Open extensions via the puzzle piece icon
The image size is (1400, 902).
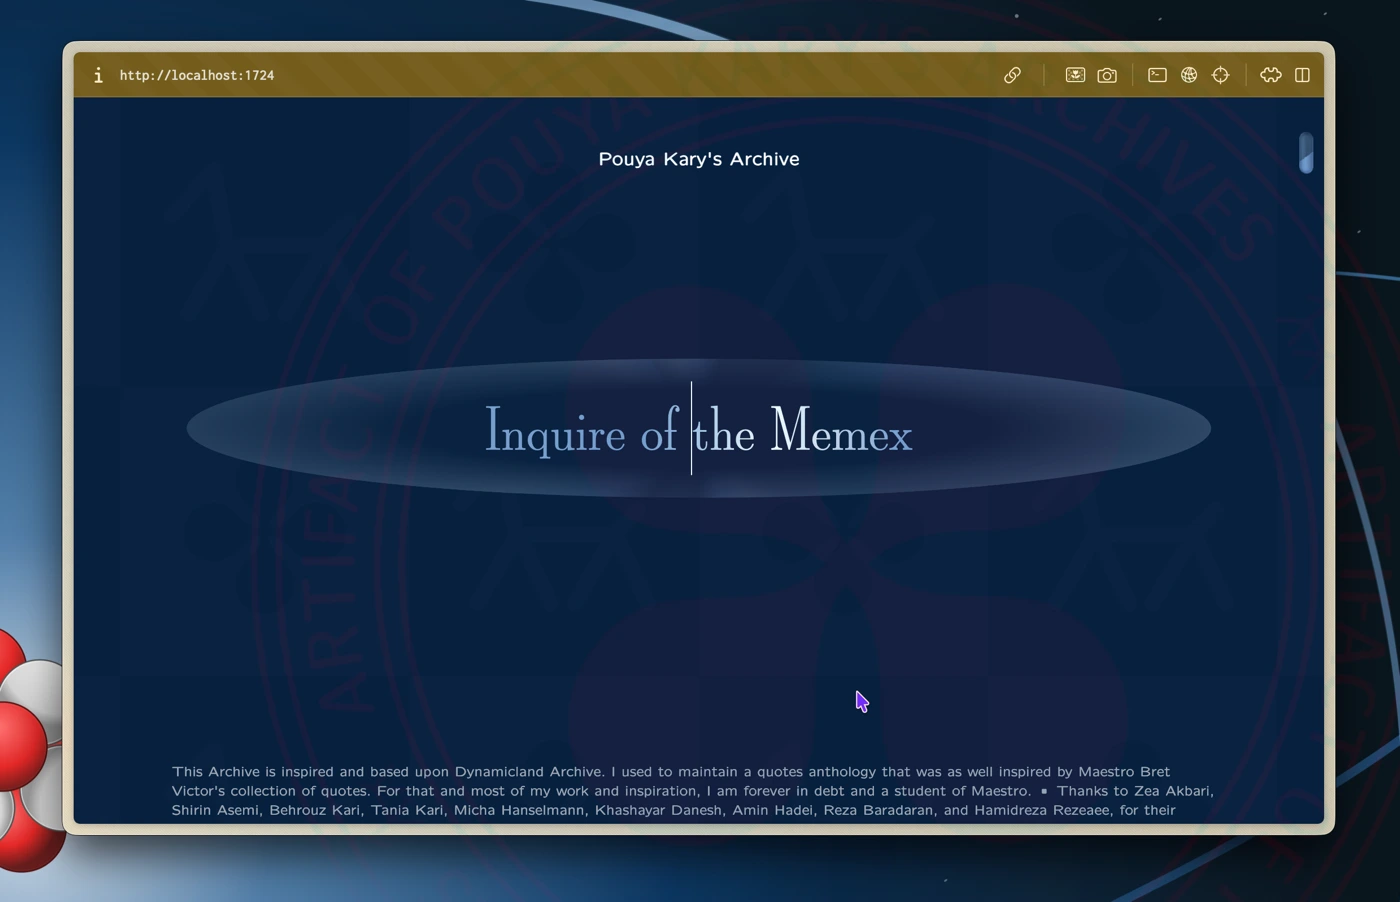click(1270, 76)
